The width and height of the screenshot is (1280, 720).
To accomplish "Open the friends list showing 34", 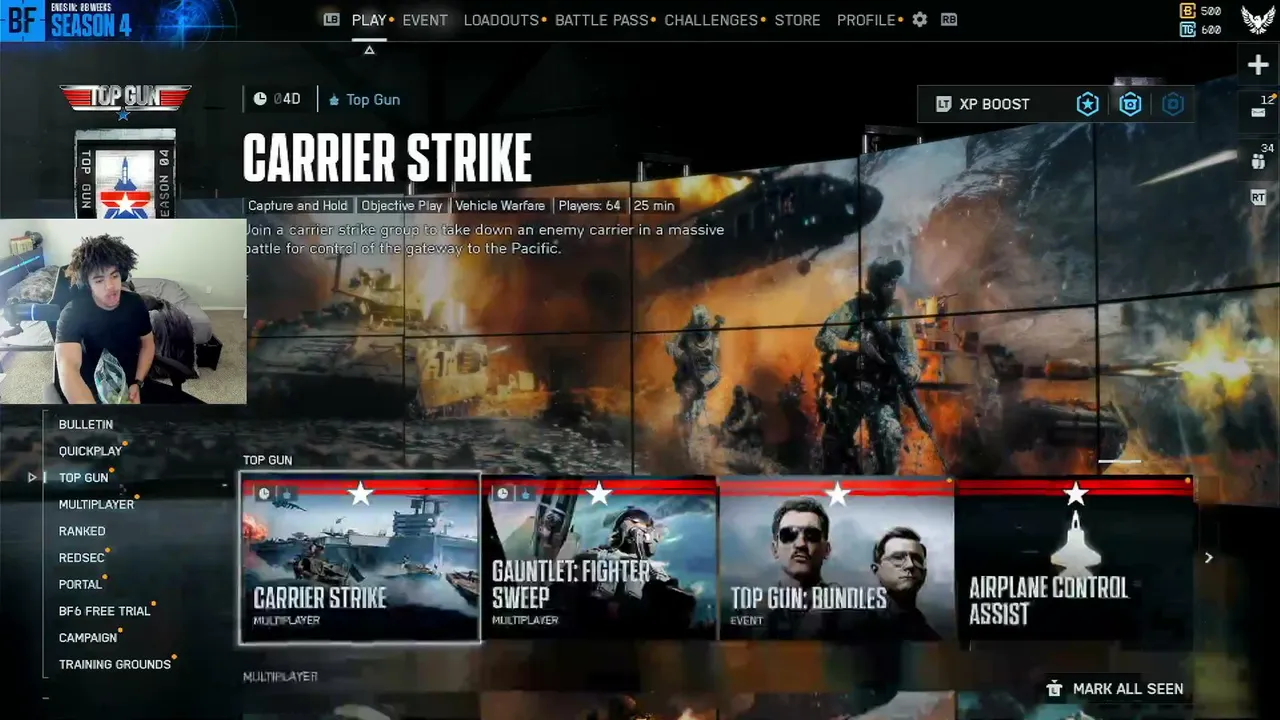I will [x=1258, y=160].
